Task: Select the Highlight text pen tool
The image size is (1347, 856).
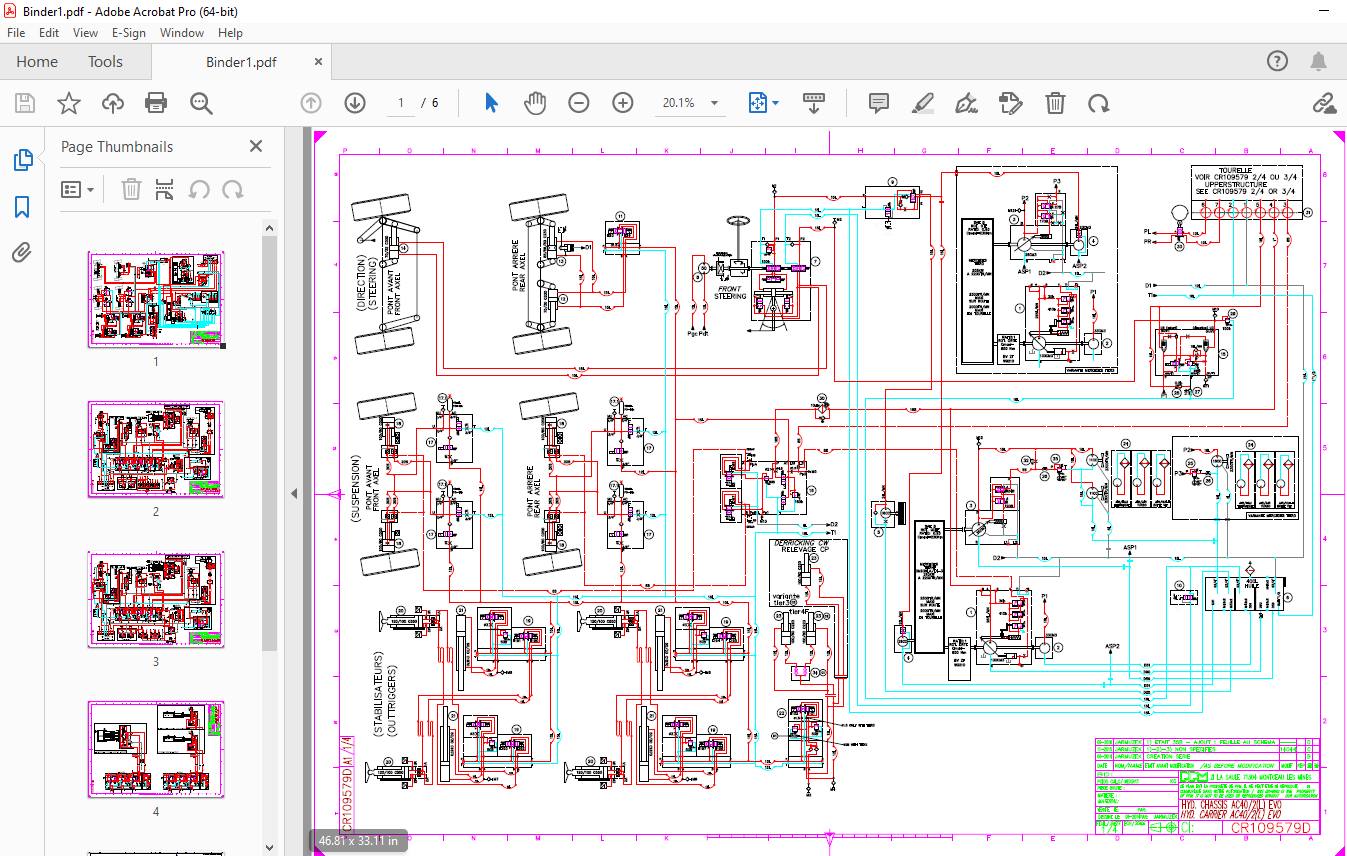Action: click(922, 103)
